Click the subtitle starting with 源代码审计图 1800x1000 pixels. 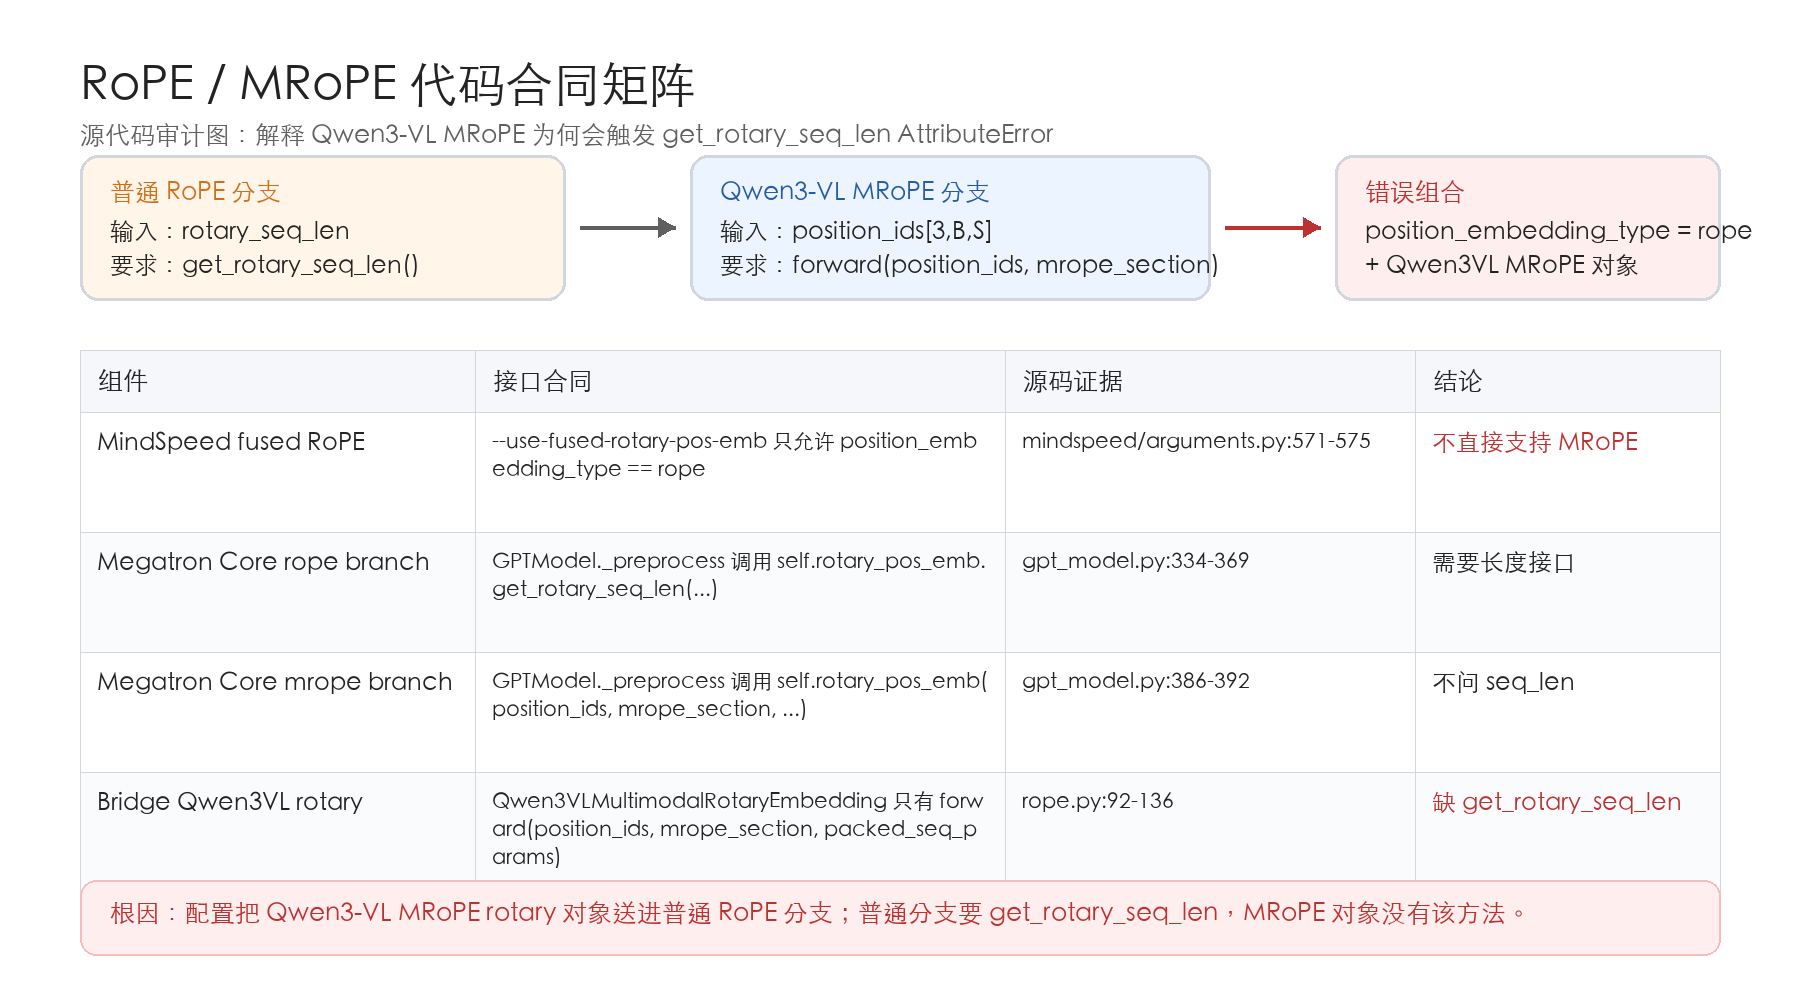pos(567,134)
